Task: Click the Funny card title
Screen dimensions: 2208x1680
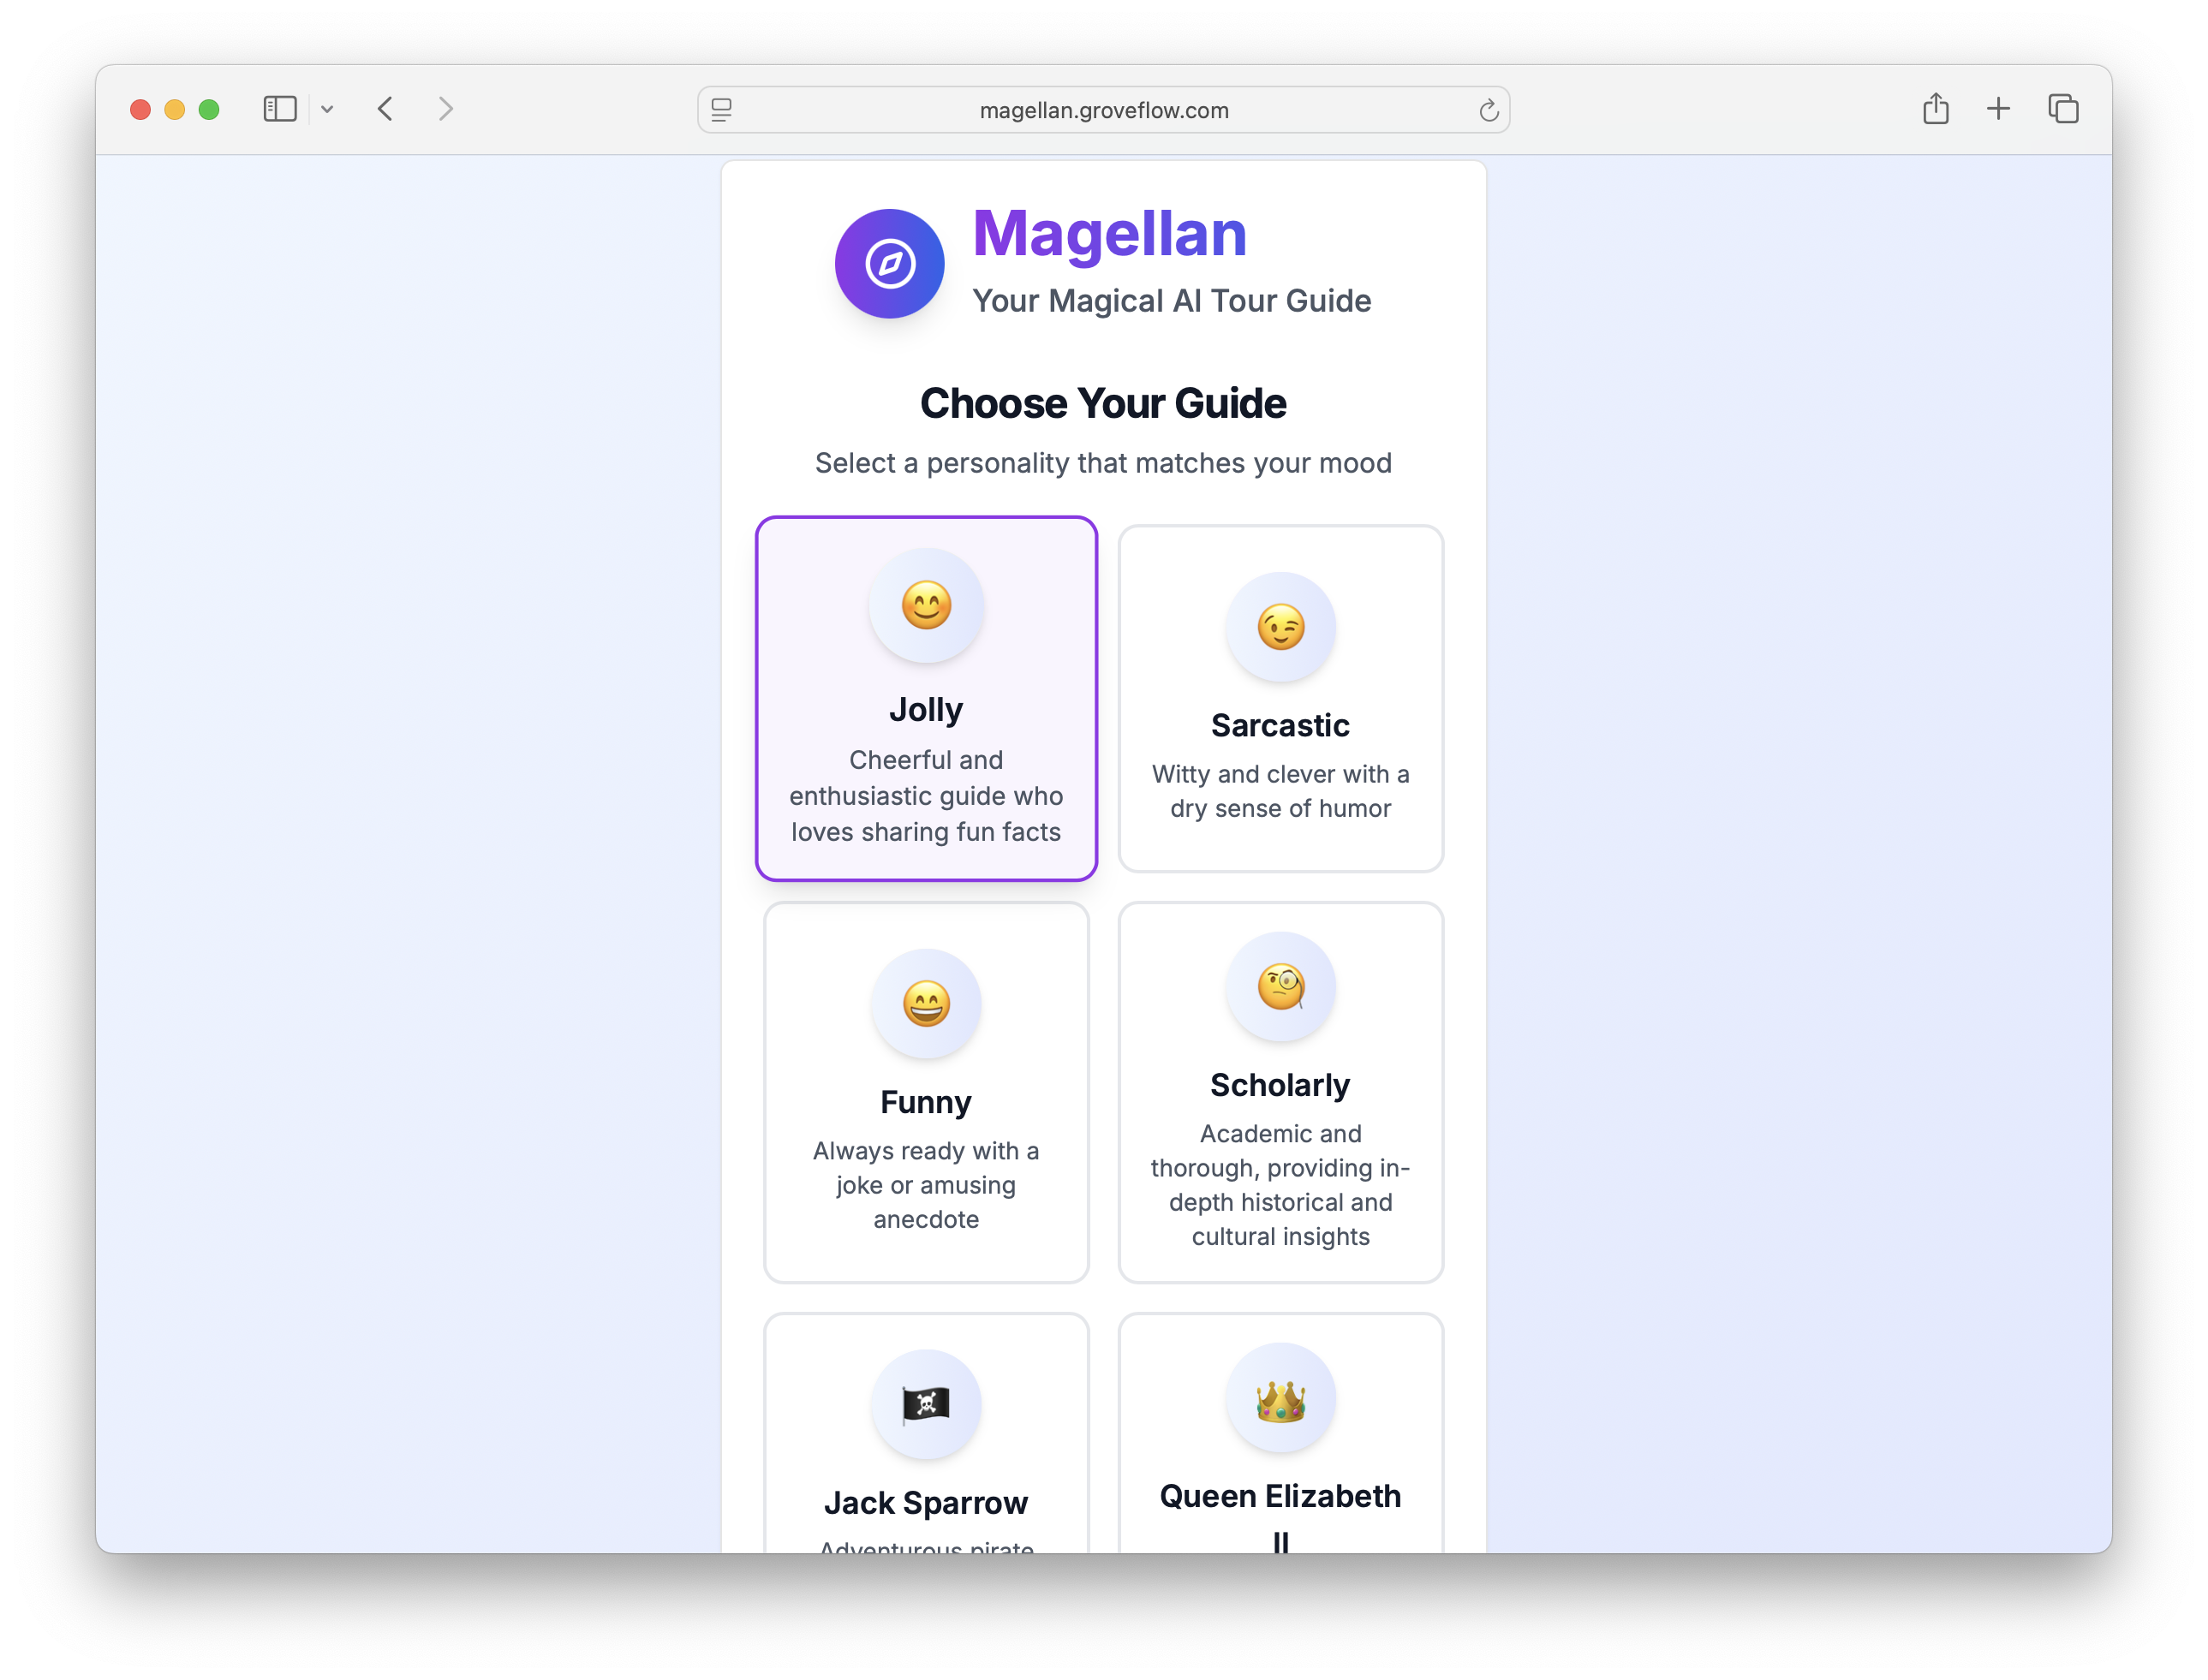Action: (x=926, y=1102)
